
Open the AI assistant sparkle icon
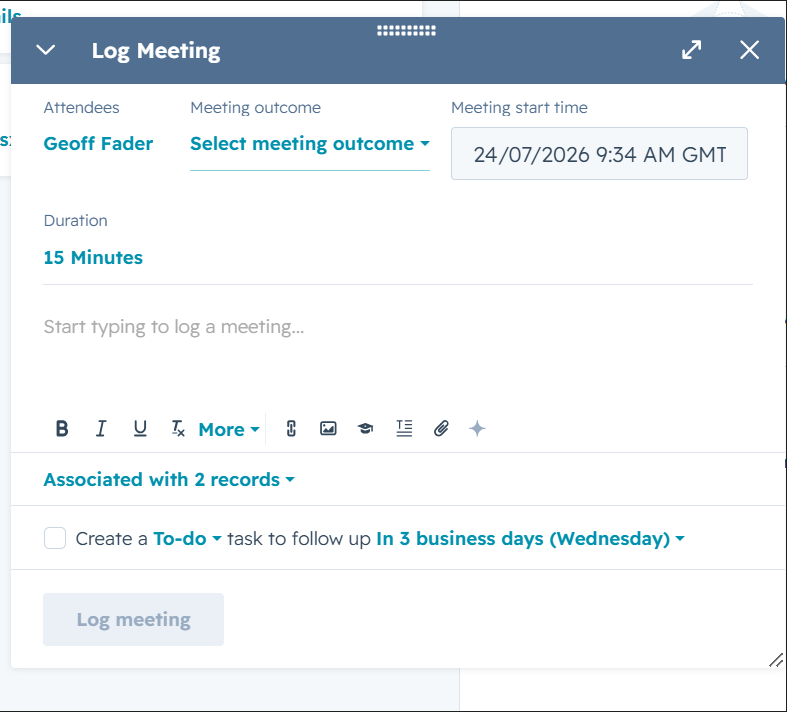coord(477,429)
